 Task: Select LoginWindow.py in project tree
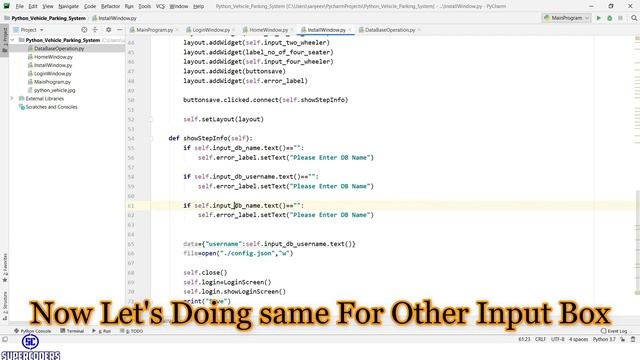click(x=52, y=73)
